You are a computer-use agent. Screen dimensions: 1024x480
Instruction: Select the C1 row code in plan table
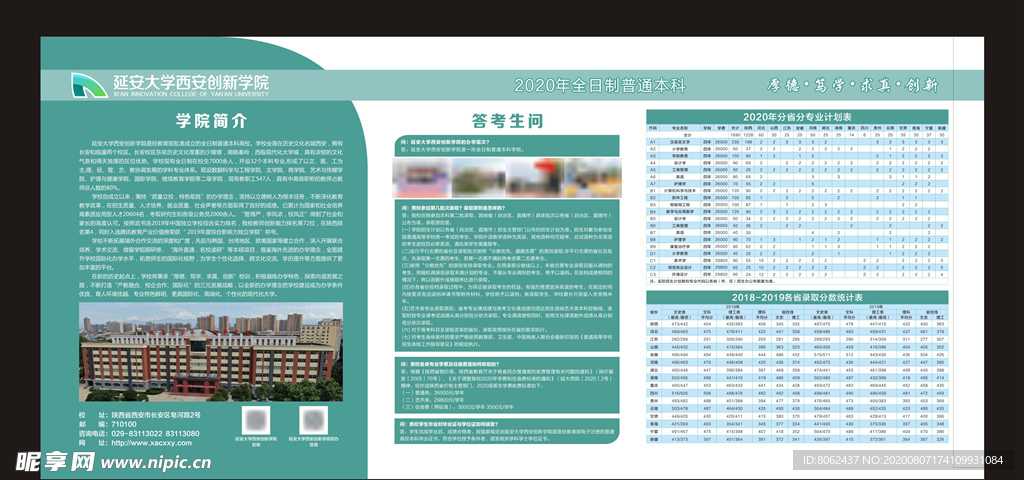click(x=652, y=261)
